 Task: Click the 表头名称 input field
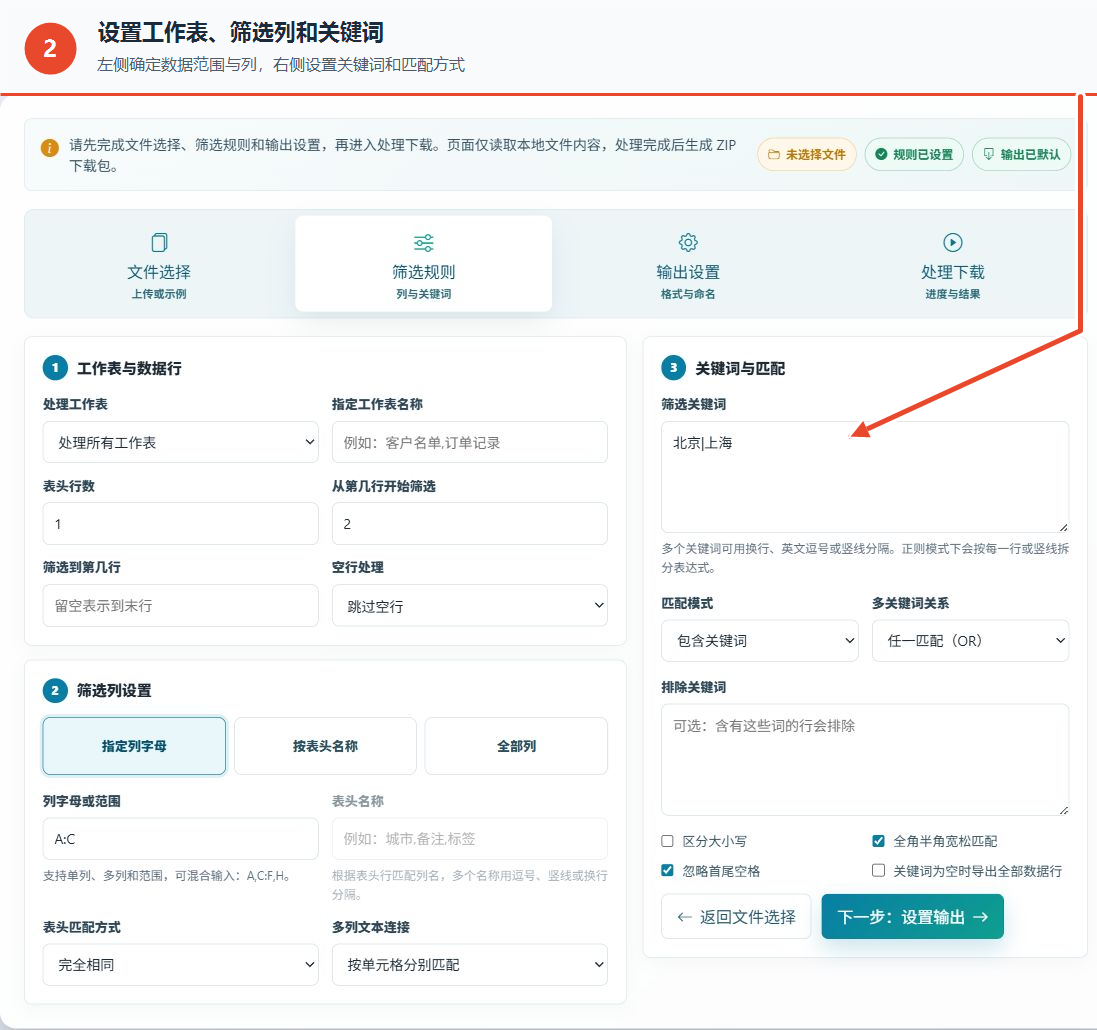(469, 839)
